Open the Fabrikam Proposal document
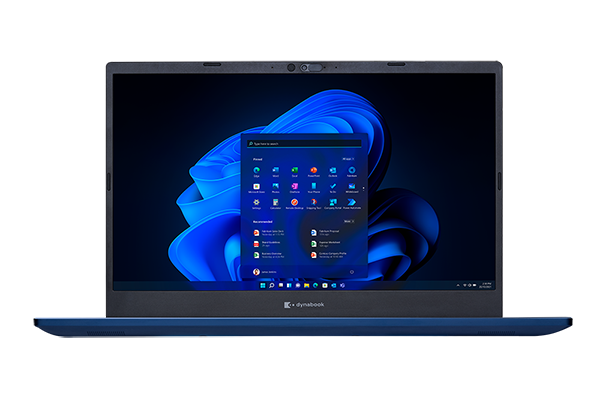Viewport: 600px width, 400px height. click(325, 233)
